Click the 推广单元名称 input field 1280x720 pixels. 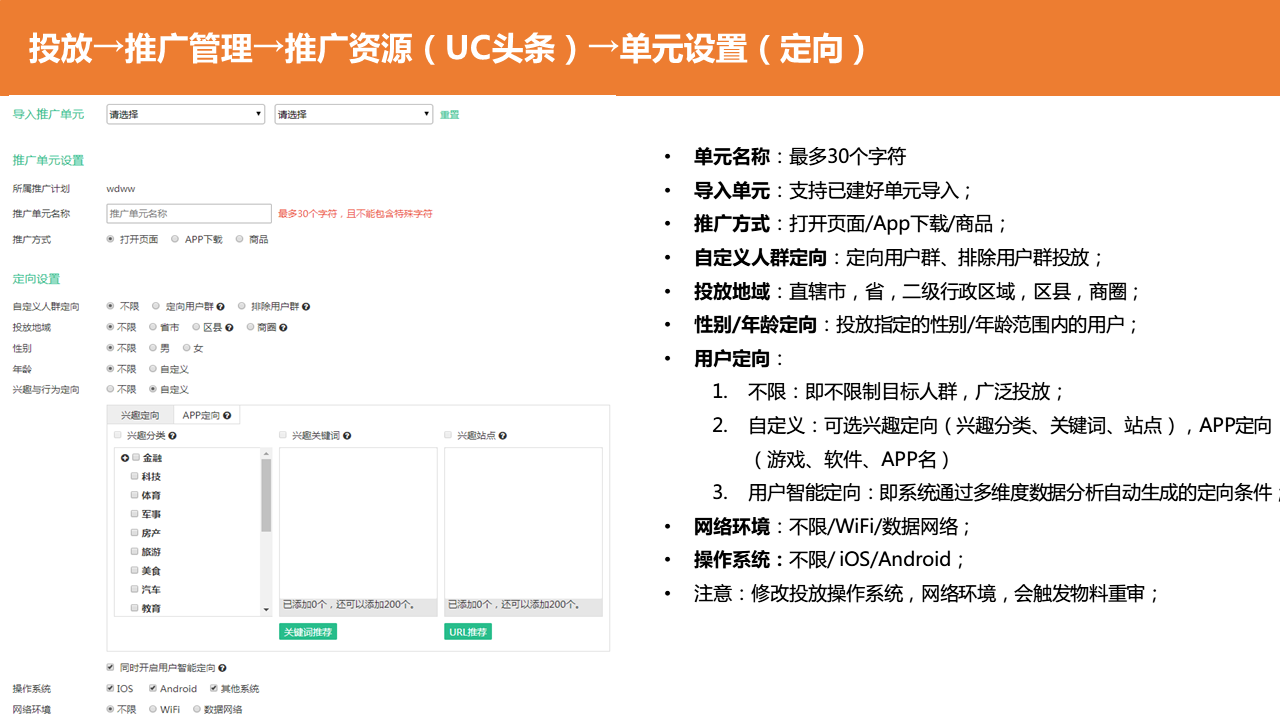(x=189, y=213)
